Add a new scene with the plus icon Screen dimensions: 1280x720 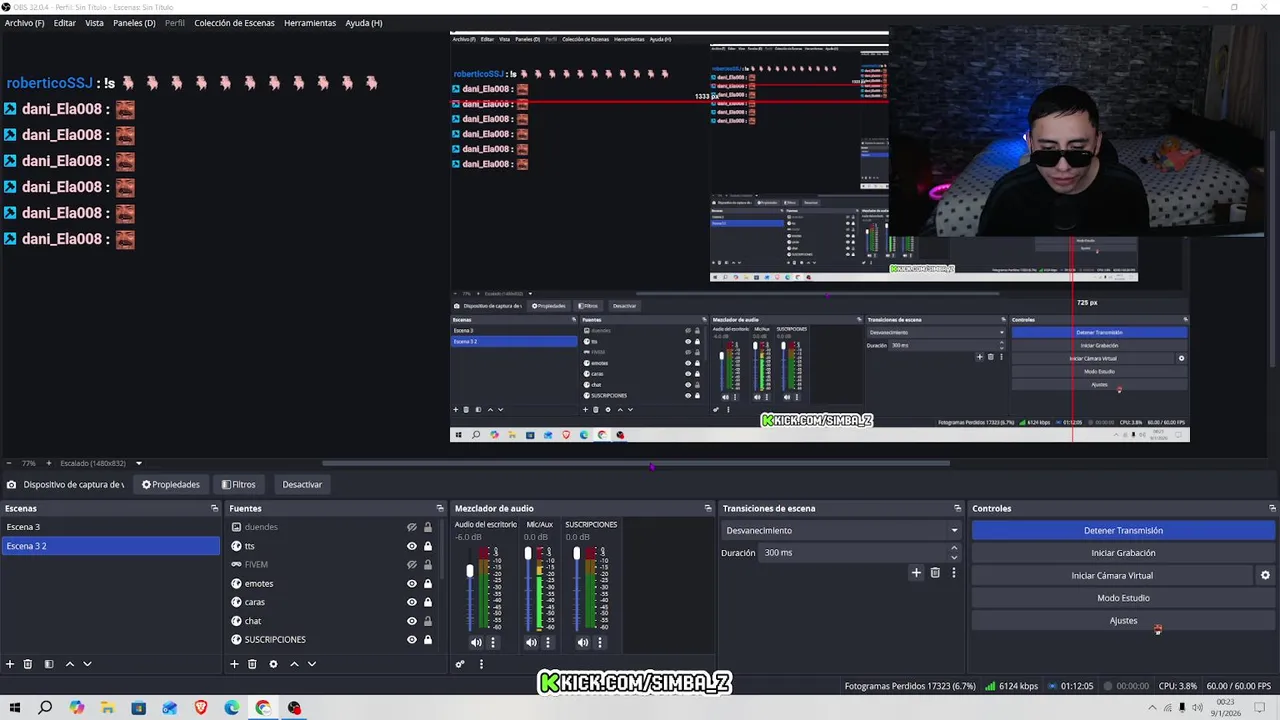click(10, 664)
